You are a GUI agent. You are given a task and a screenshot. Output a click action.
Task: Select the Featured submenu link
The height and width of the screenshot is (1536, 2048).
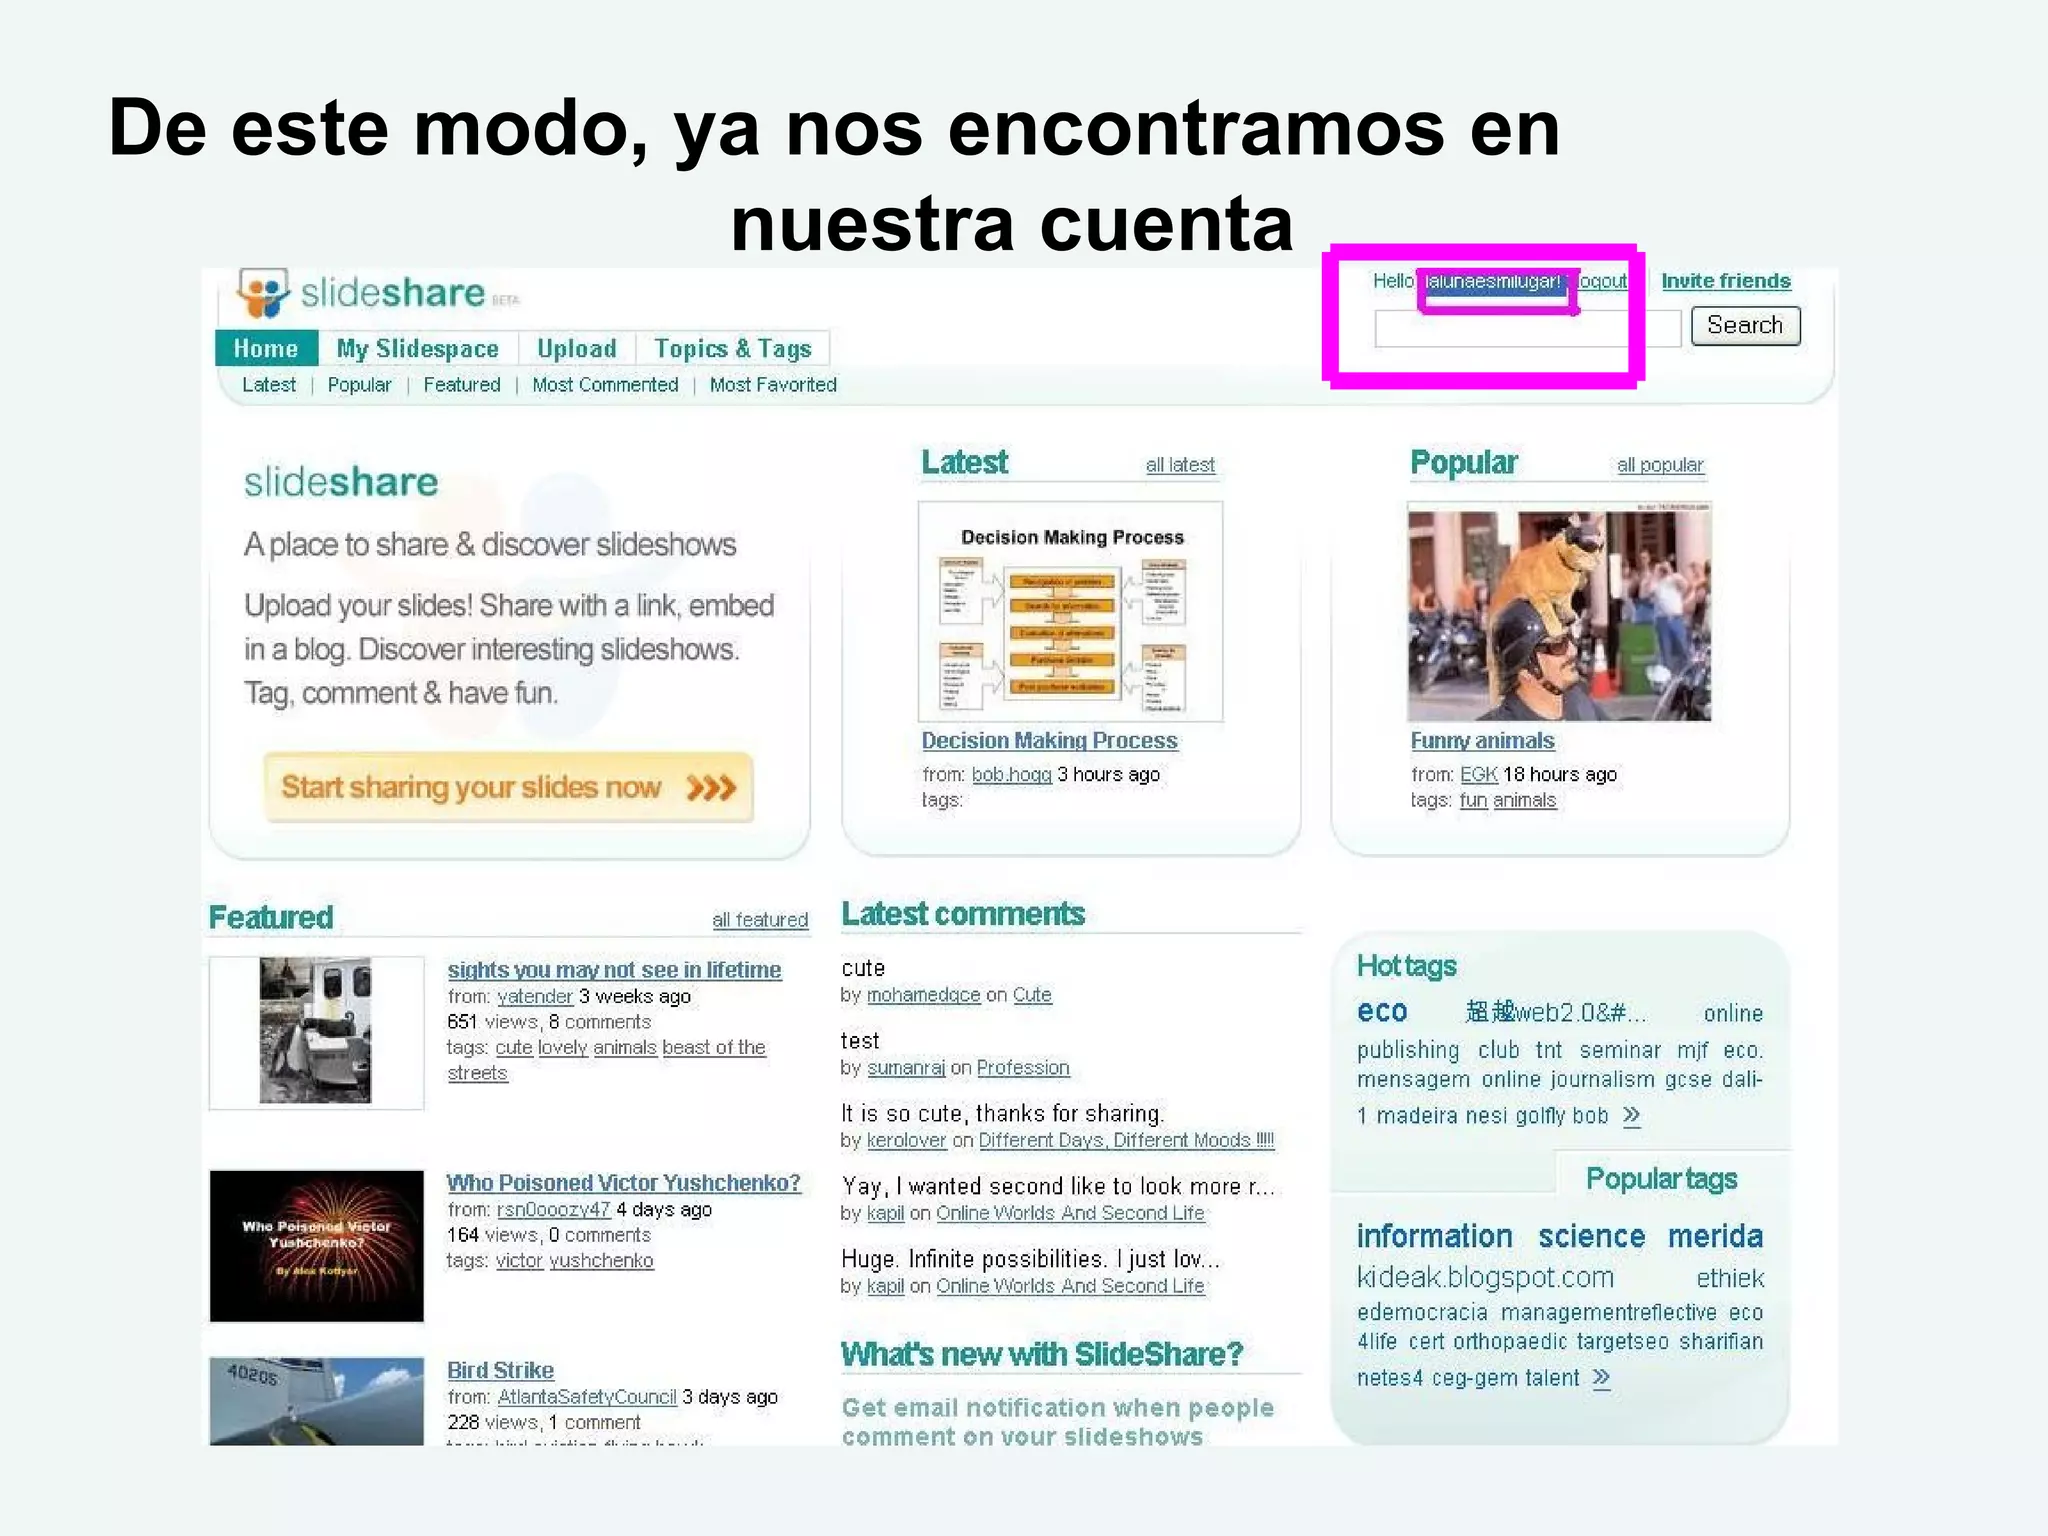point(461,385)
